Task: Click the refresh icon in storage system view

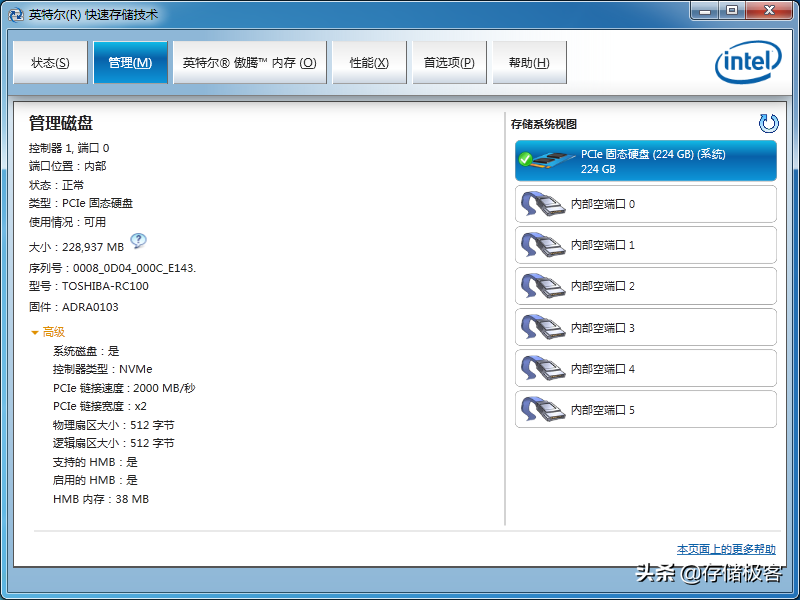Action: [x=768, y=123]
